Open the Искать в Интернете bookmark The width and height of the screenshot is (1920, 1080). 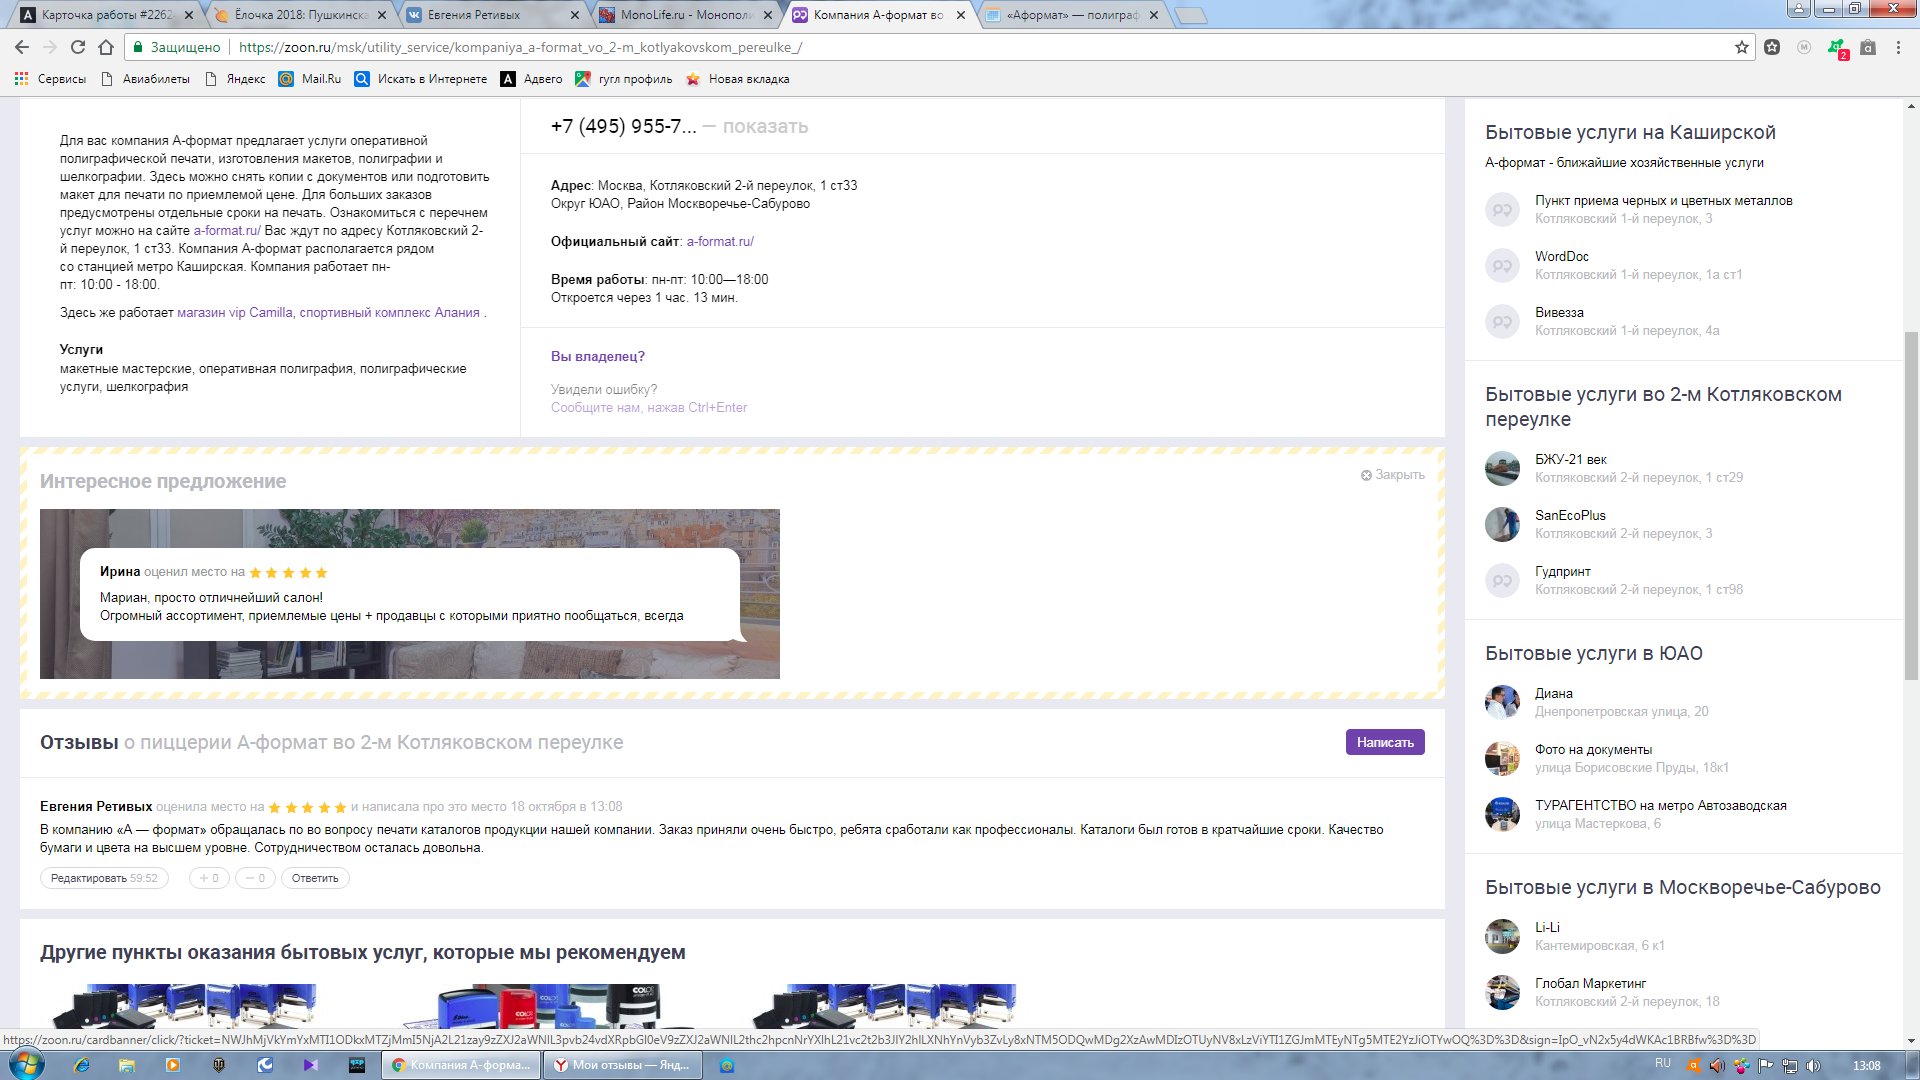421,79
